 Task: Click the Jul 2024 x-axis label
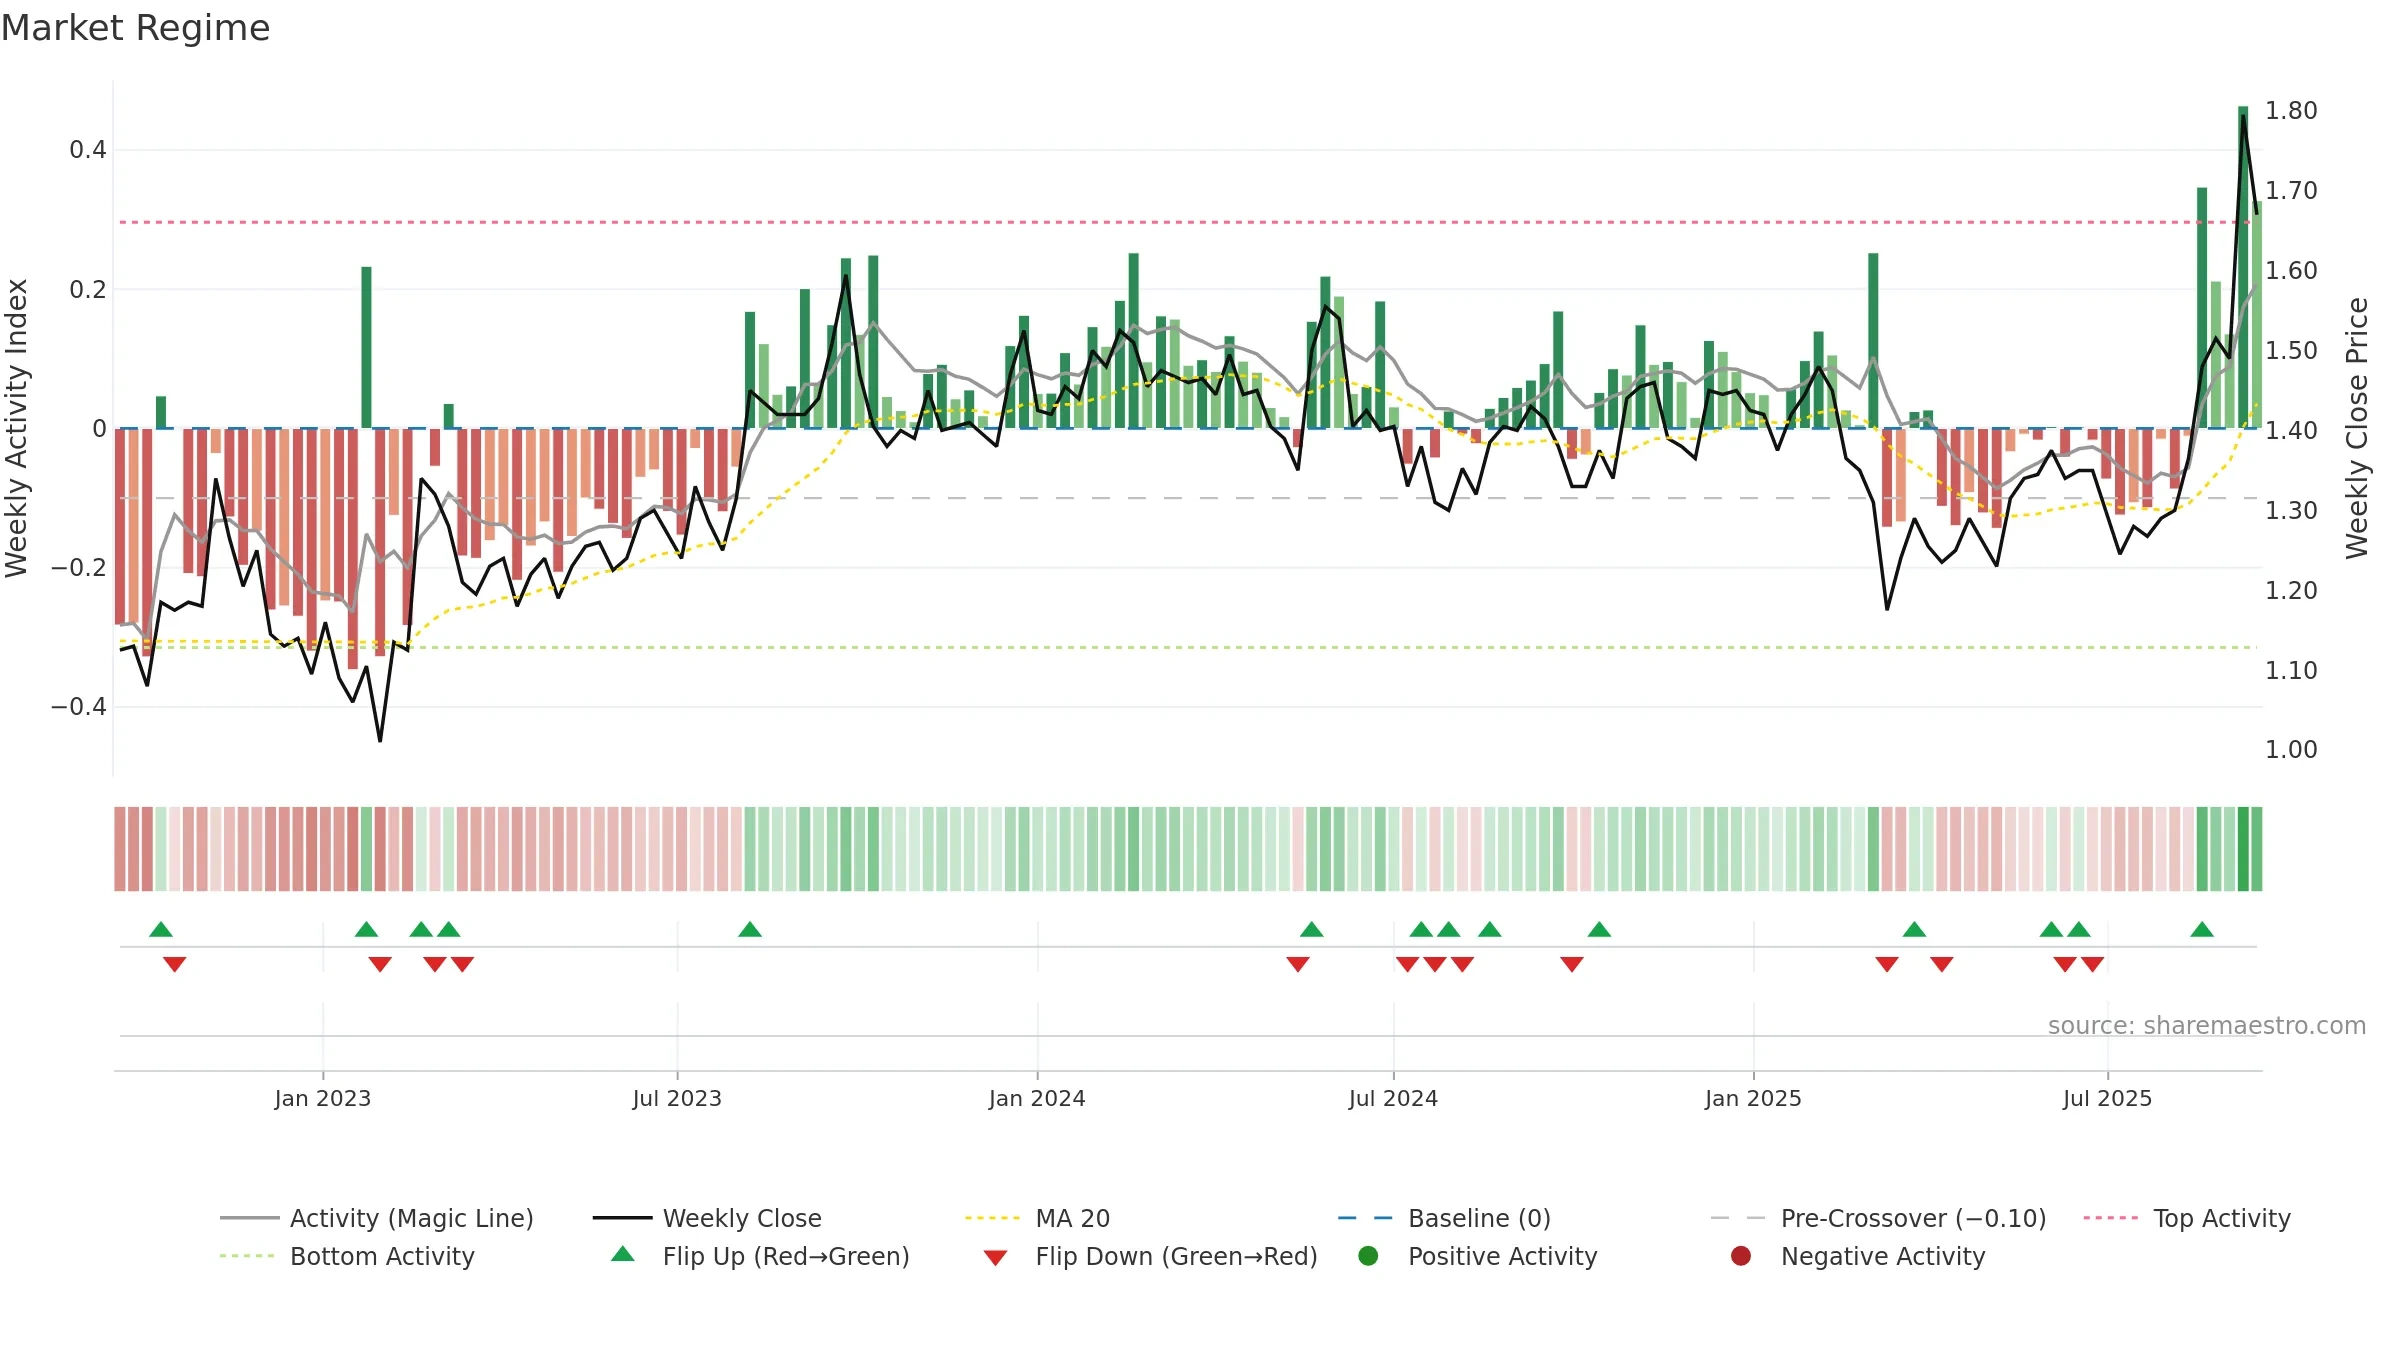point(1393,1098)
